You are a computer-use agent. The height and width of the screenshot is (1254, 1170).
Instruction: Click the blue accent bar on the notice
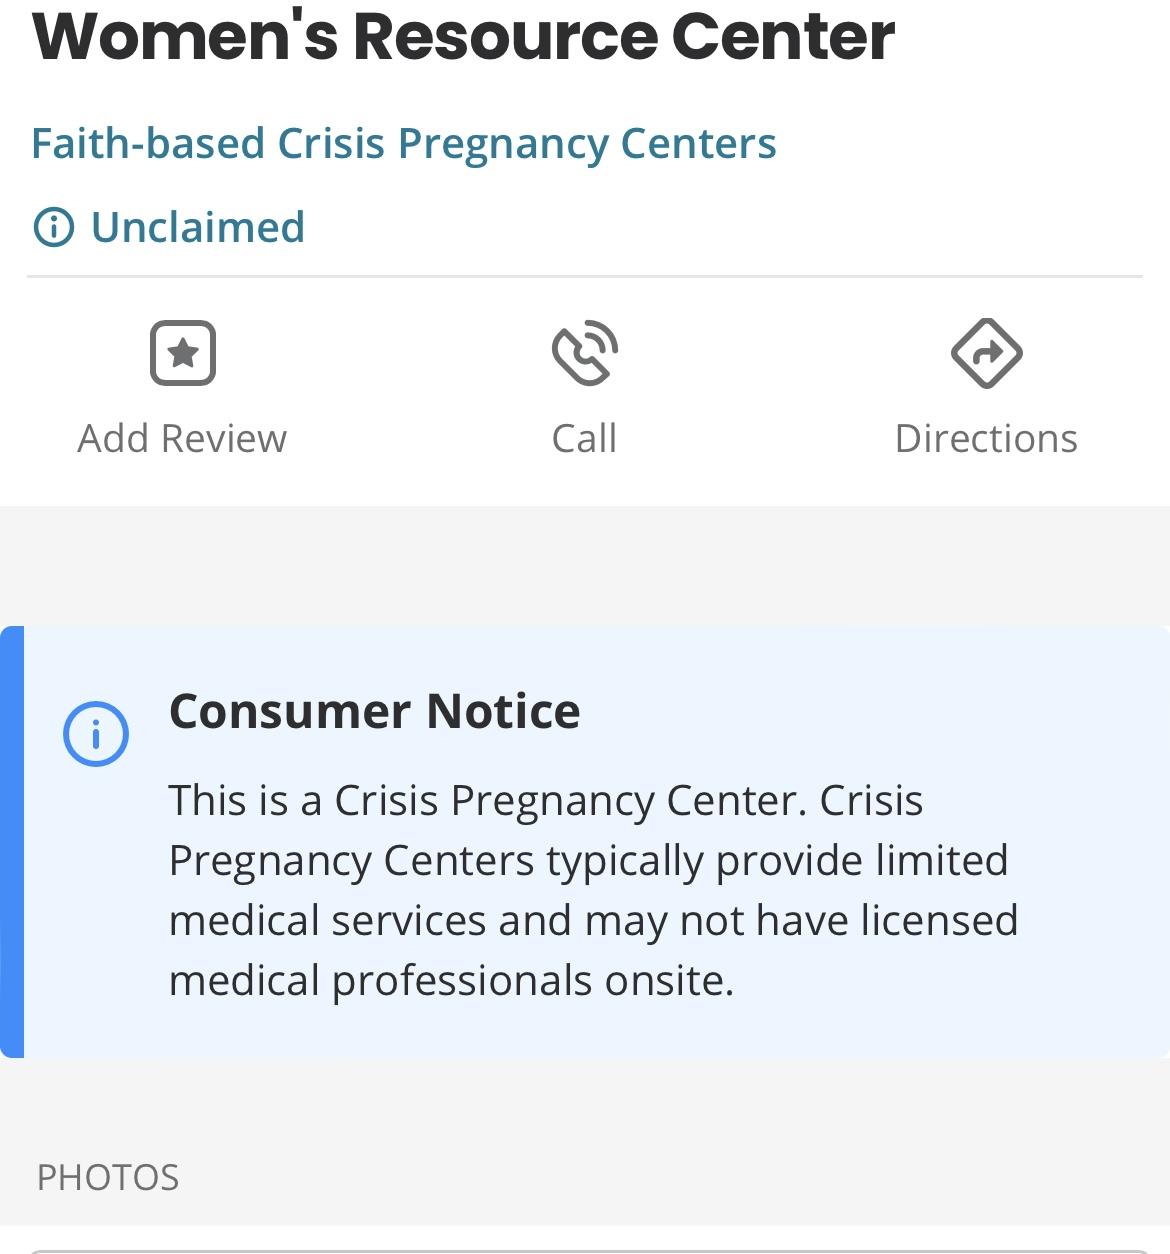[12, 842]
